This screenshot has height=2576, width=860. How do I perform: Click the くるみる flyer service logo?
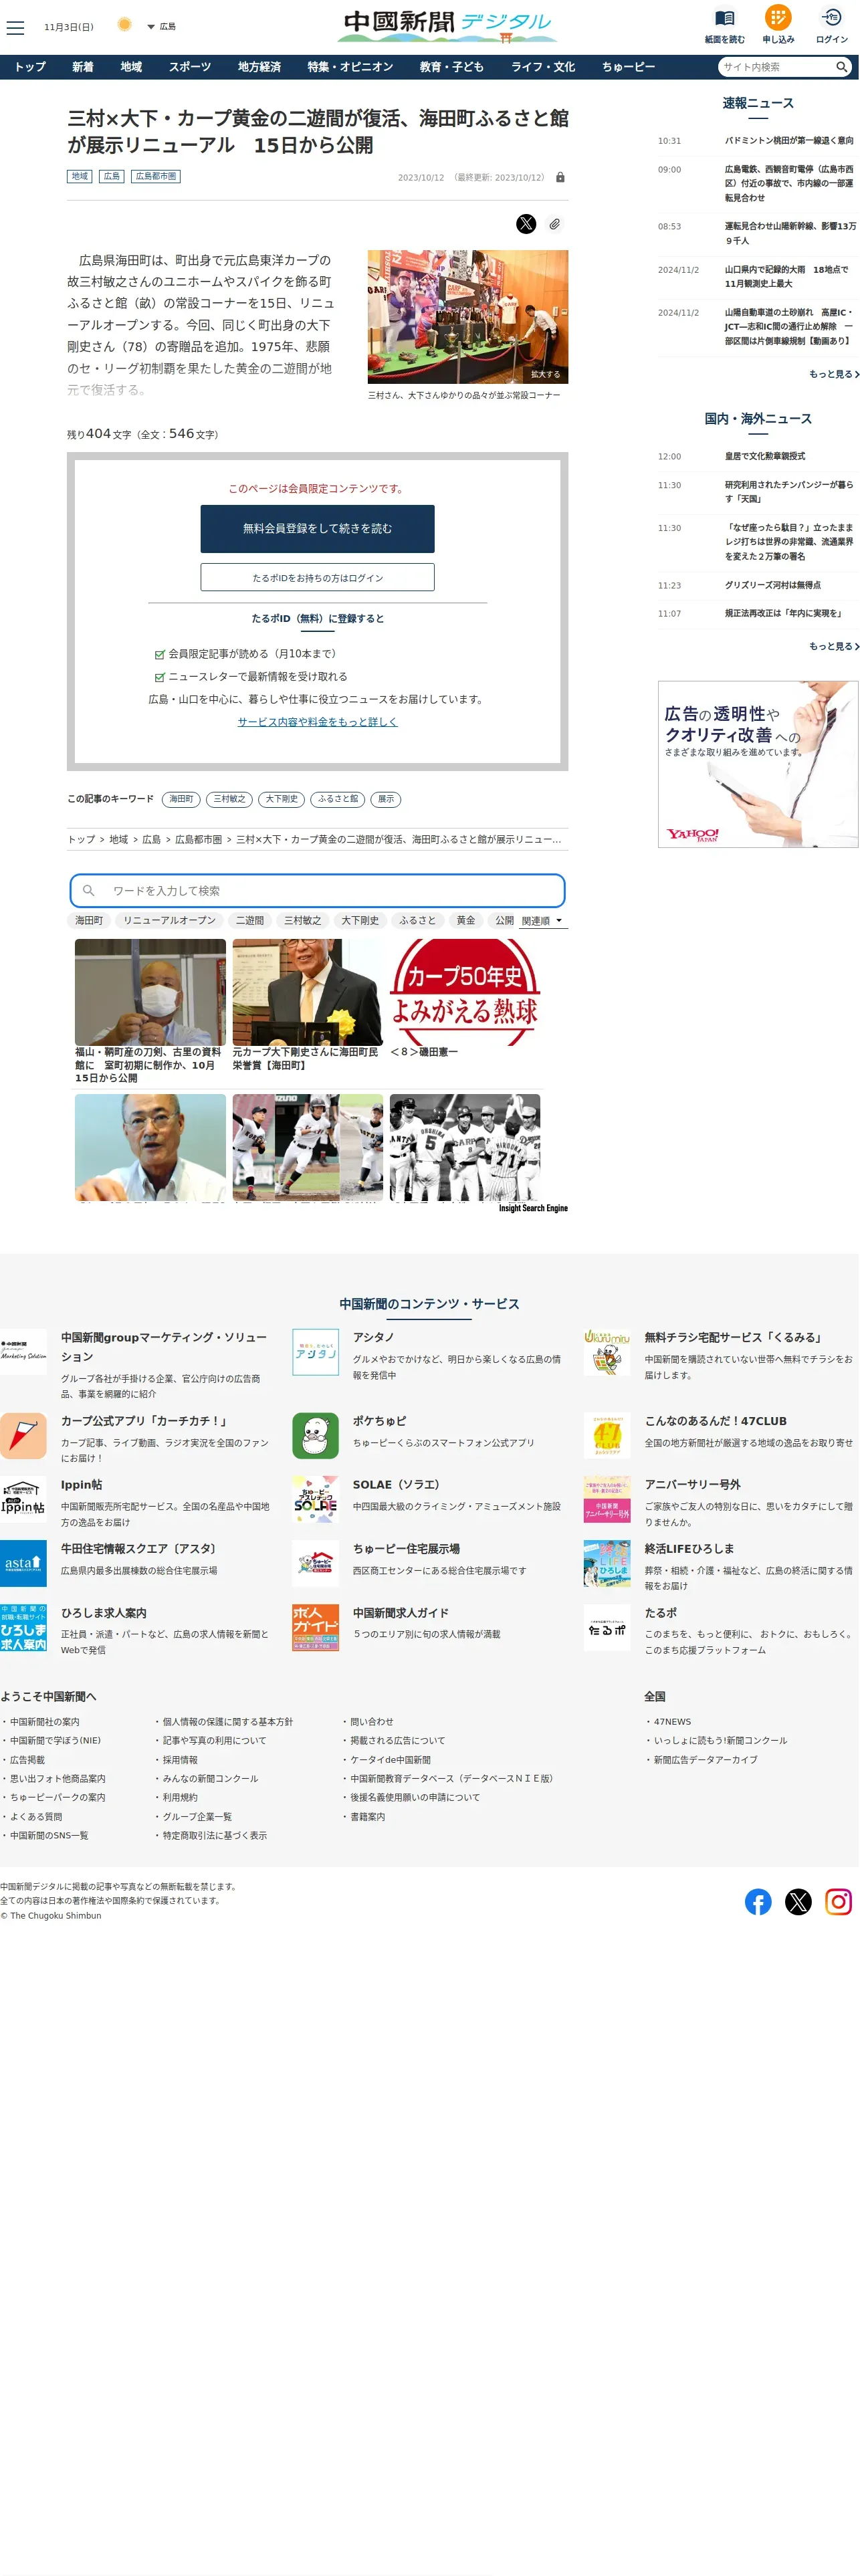(607, 1352)
